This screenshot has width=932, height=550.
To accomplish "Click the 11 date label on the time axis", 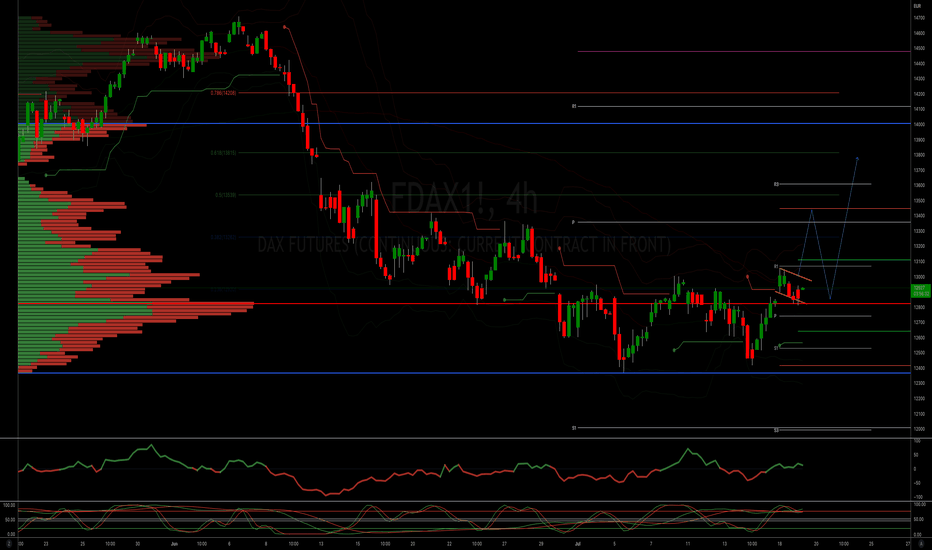I will pyautogui.click(x=688, y=543).
